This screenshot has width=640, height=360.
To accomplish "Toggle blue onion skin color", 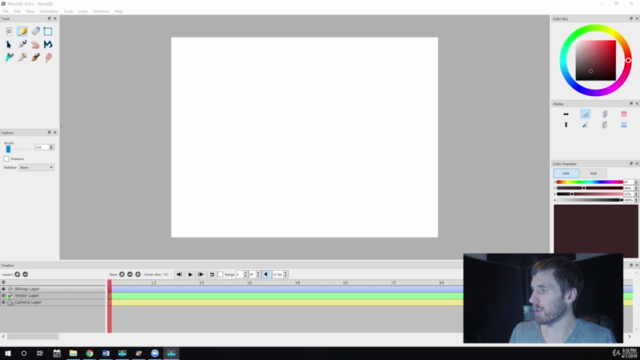I will pos(624,125).
